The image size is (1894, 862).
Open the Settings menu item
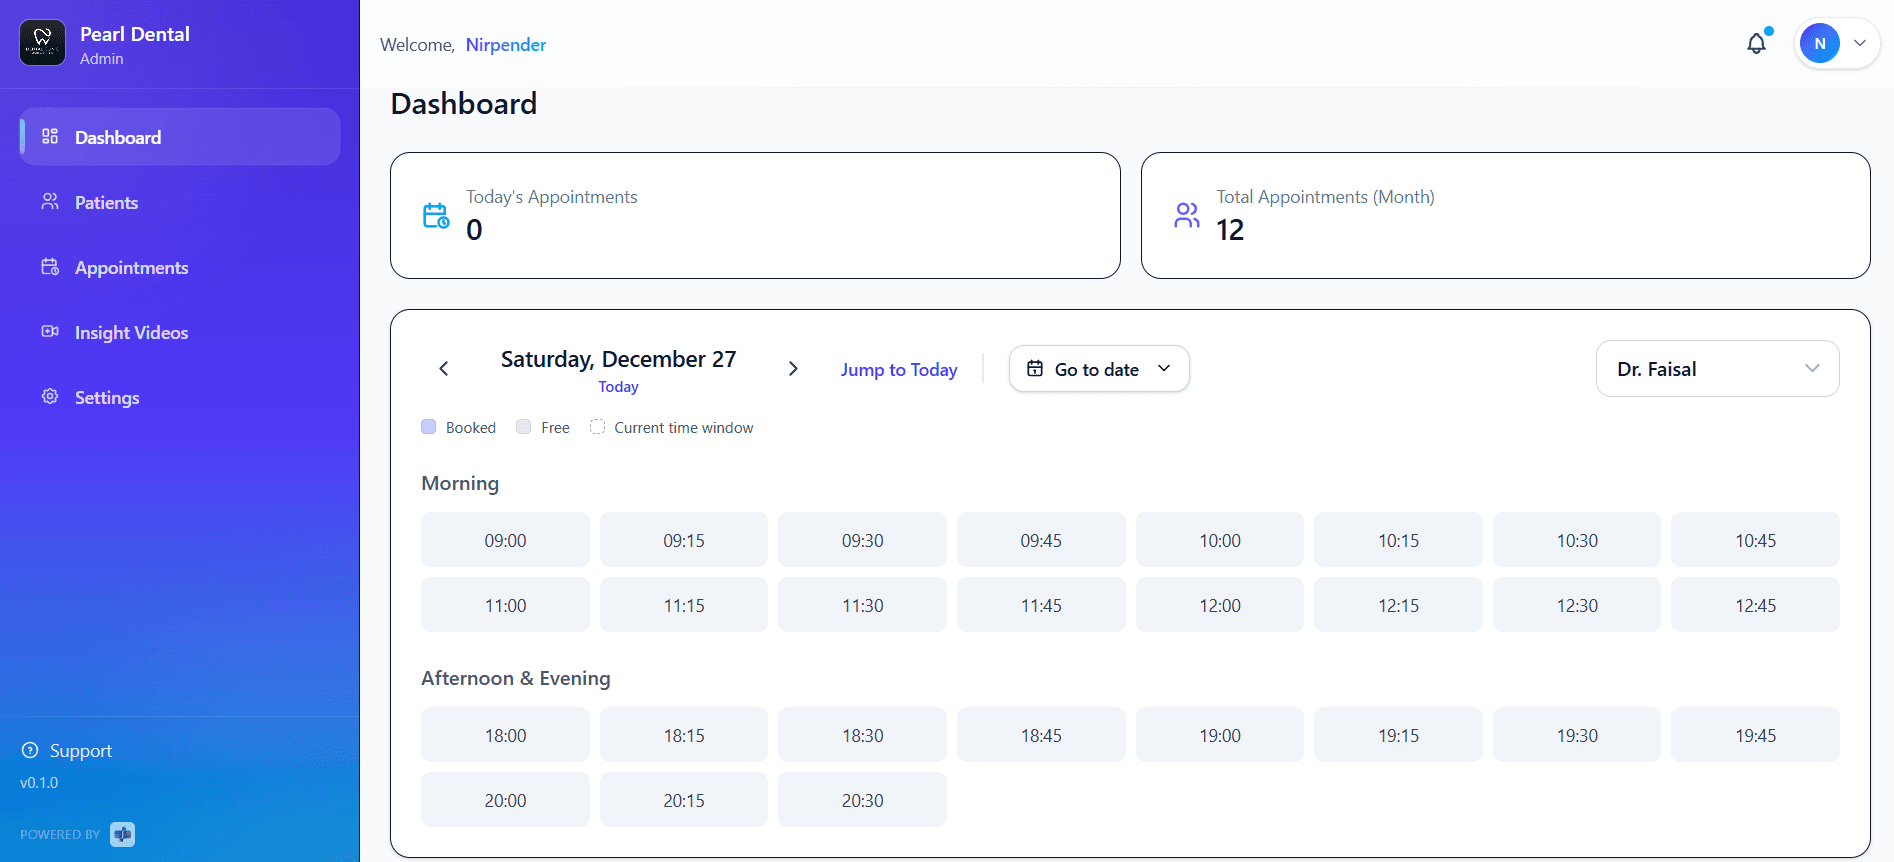click(107, 398)
